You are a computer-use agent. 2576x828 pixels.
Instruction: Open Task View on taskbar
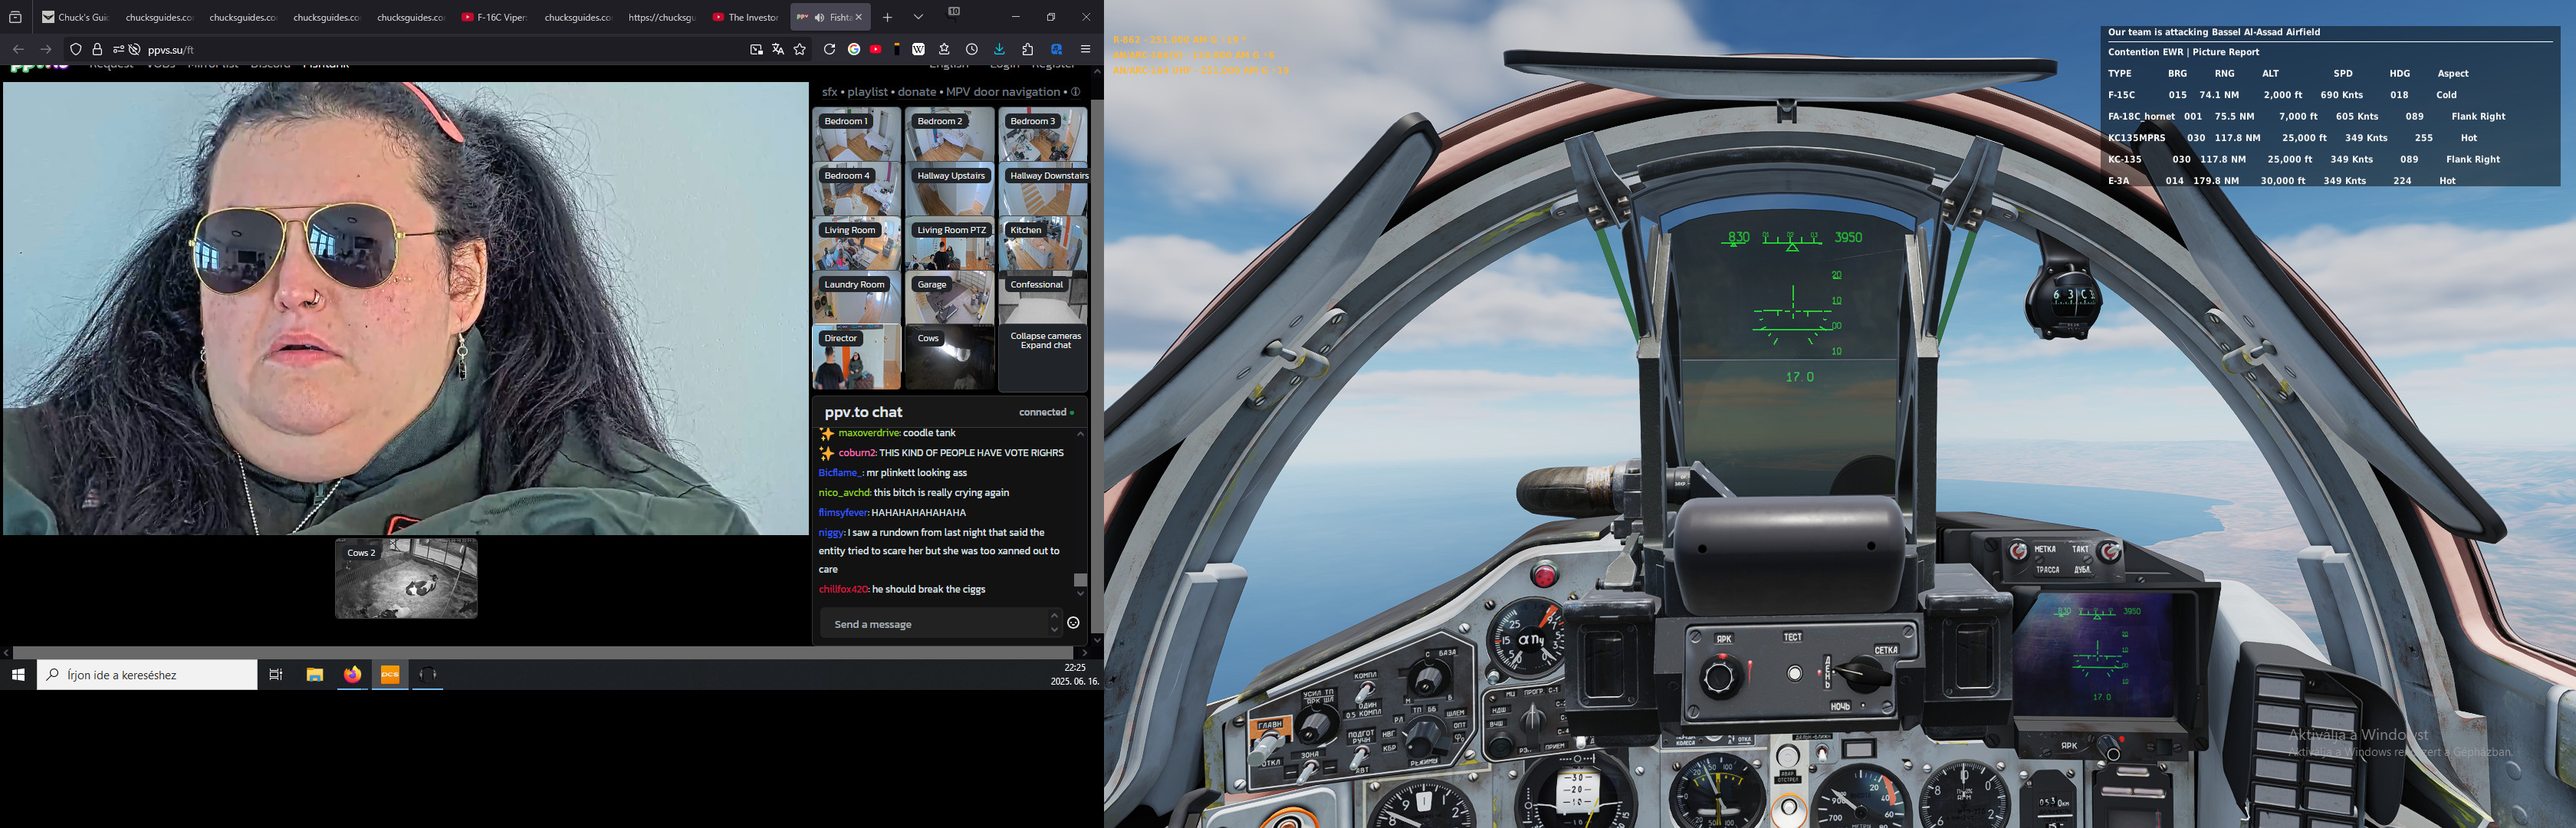(x=276, y=675)
